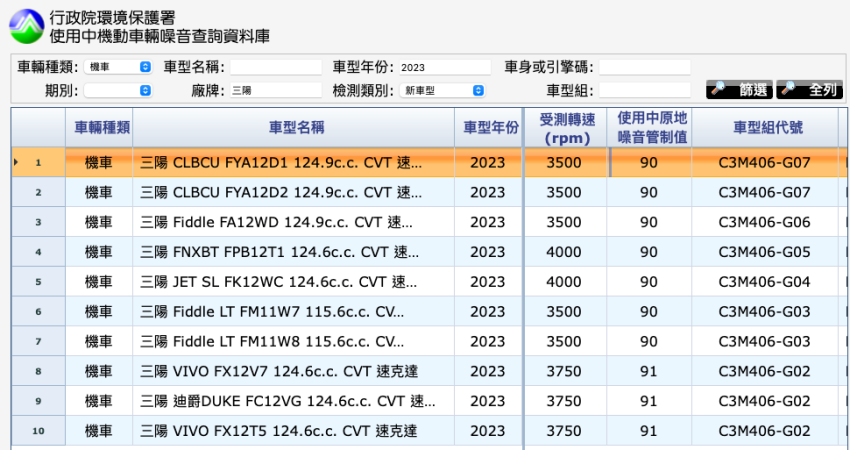Click 機車 type cell in row 10

coord(99,430)
